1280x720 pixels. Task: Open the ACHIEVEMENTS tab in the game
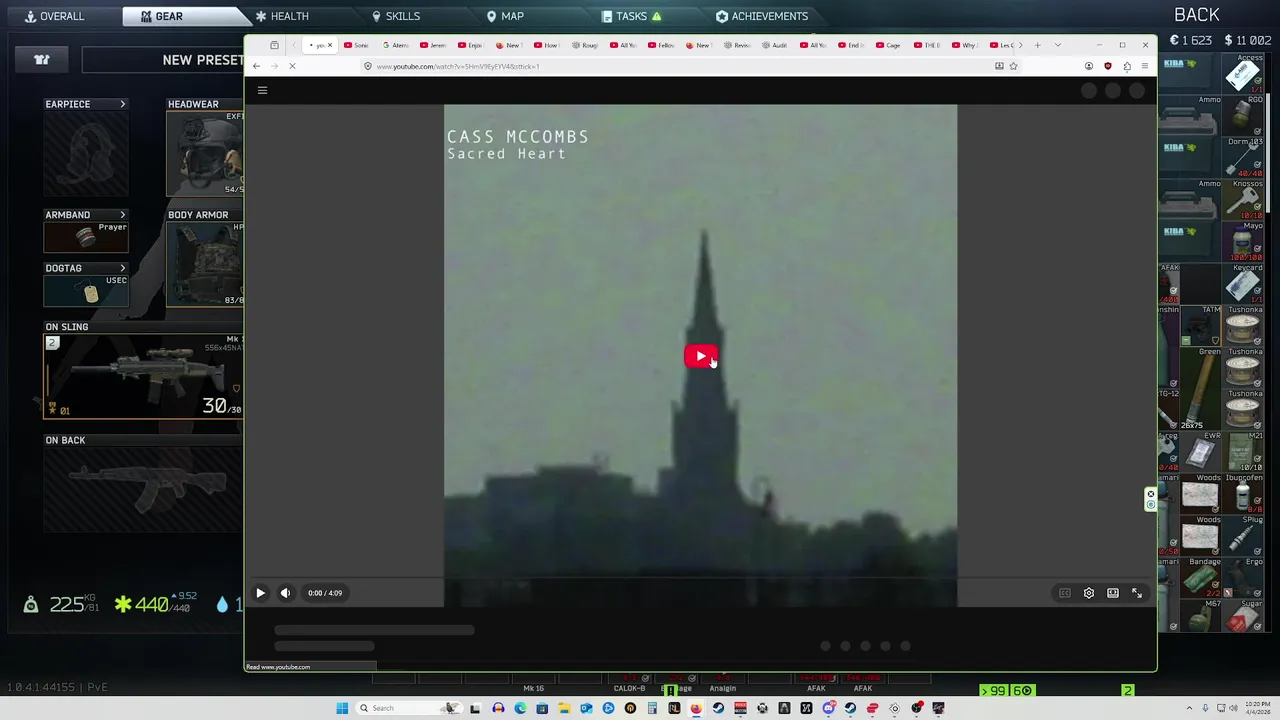point(762,16)
